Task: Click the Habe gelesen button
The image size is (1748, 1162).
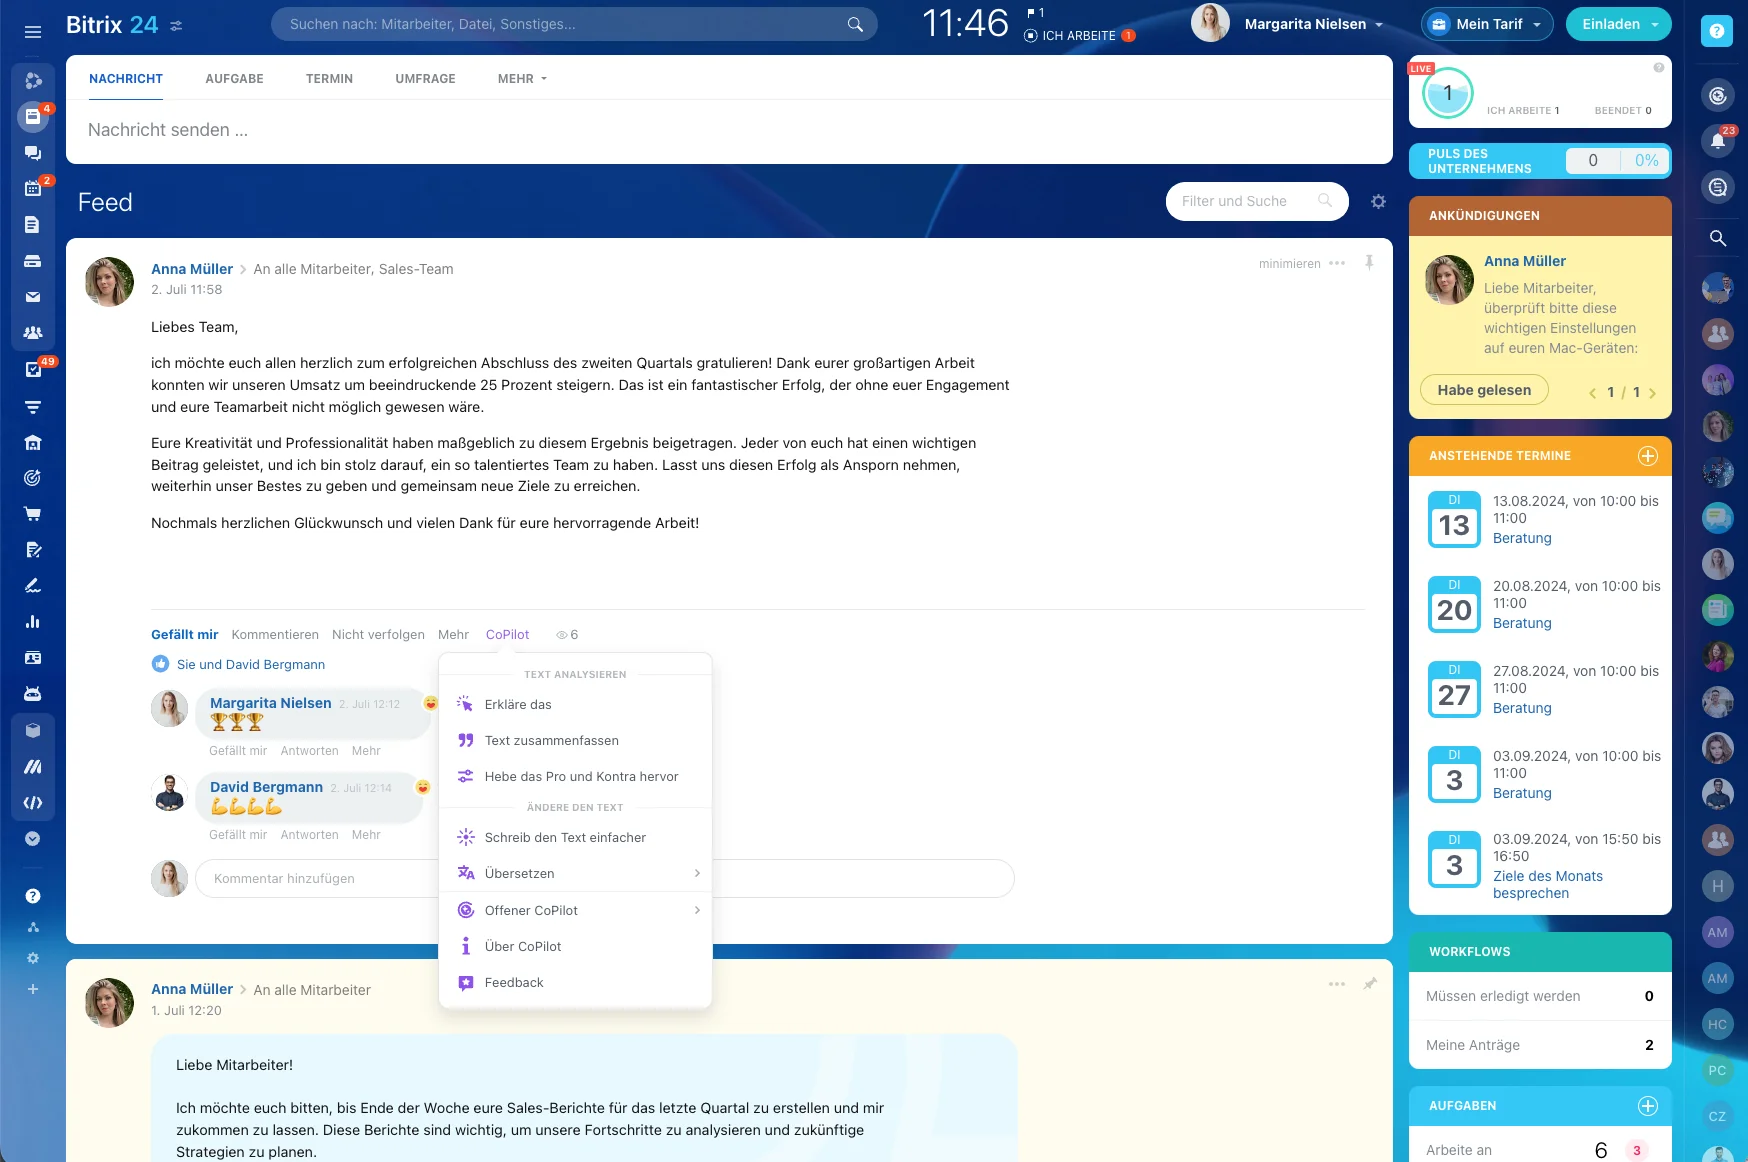Action: click(1483, 390)
